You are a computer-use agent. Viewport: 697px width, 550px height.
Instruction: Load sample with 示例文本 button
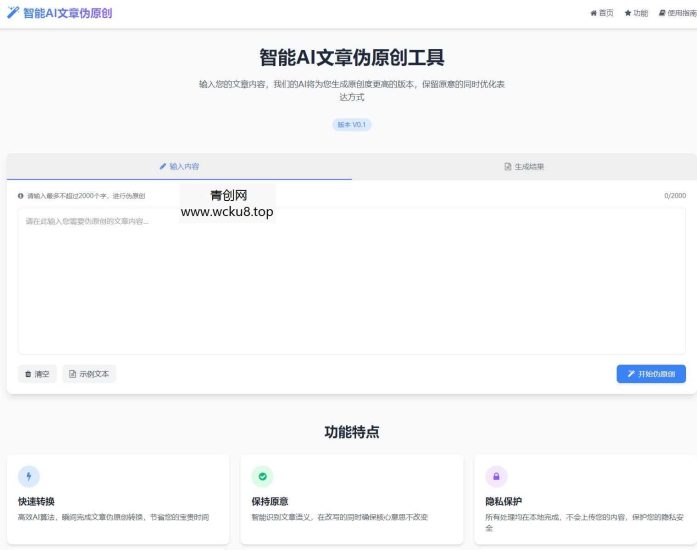tap(89, 374)
